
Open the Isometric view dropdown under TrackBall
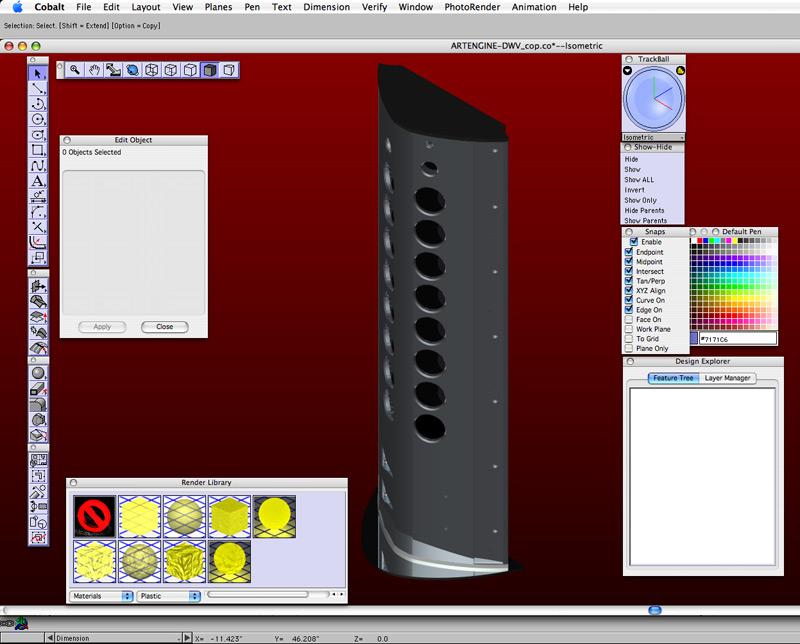click(x=654, y=137)
